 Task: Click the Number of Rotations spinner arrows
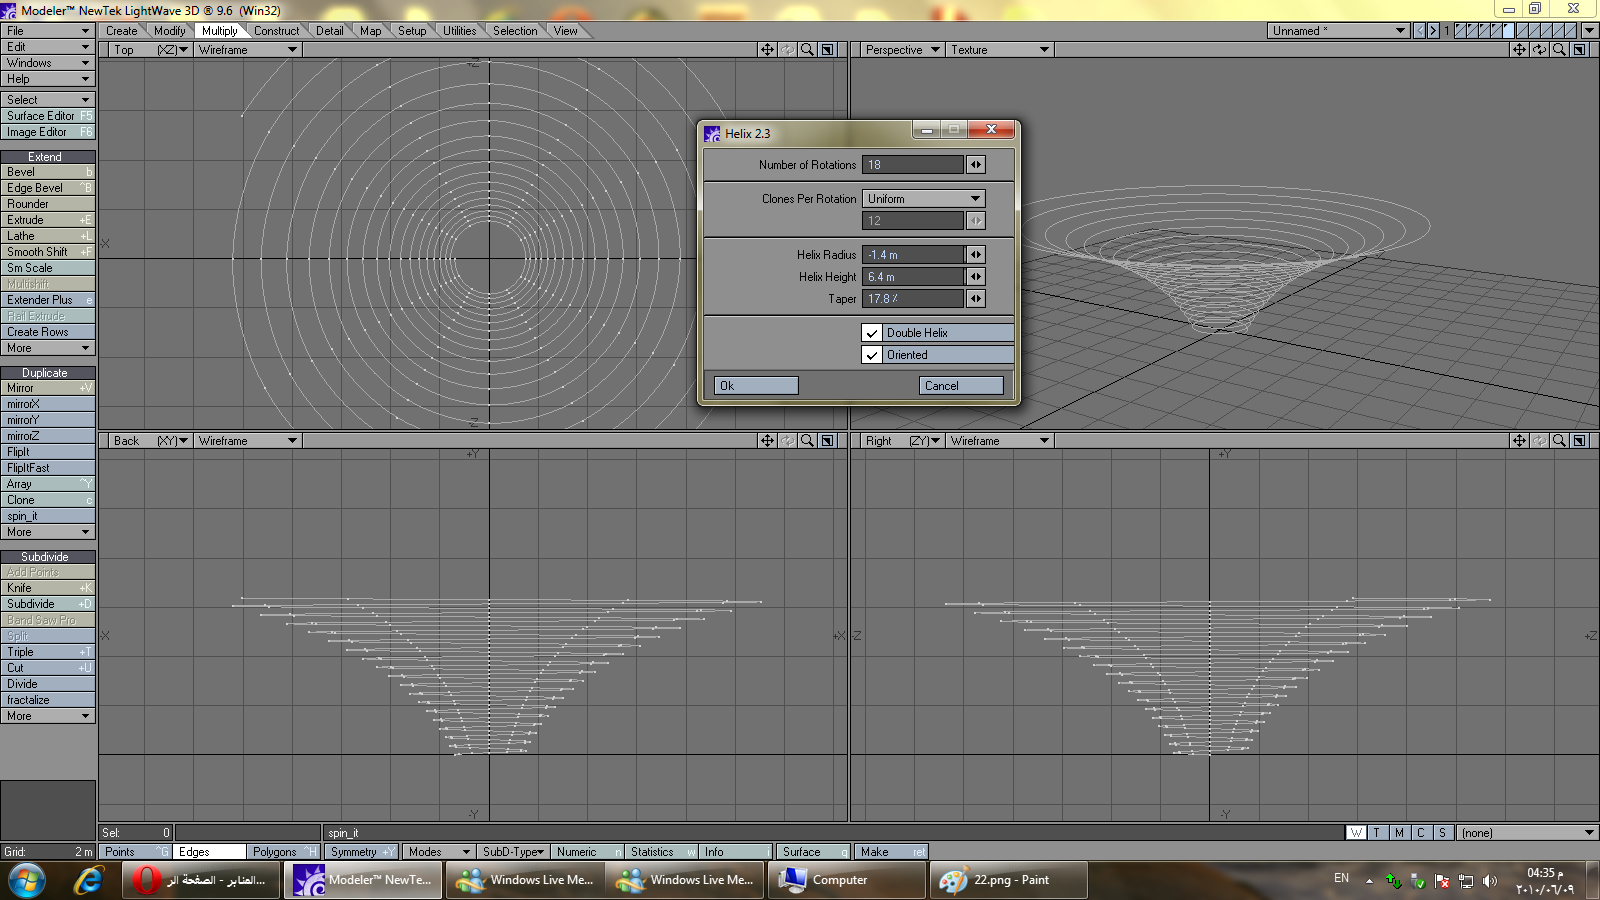[976, 164]
